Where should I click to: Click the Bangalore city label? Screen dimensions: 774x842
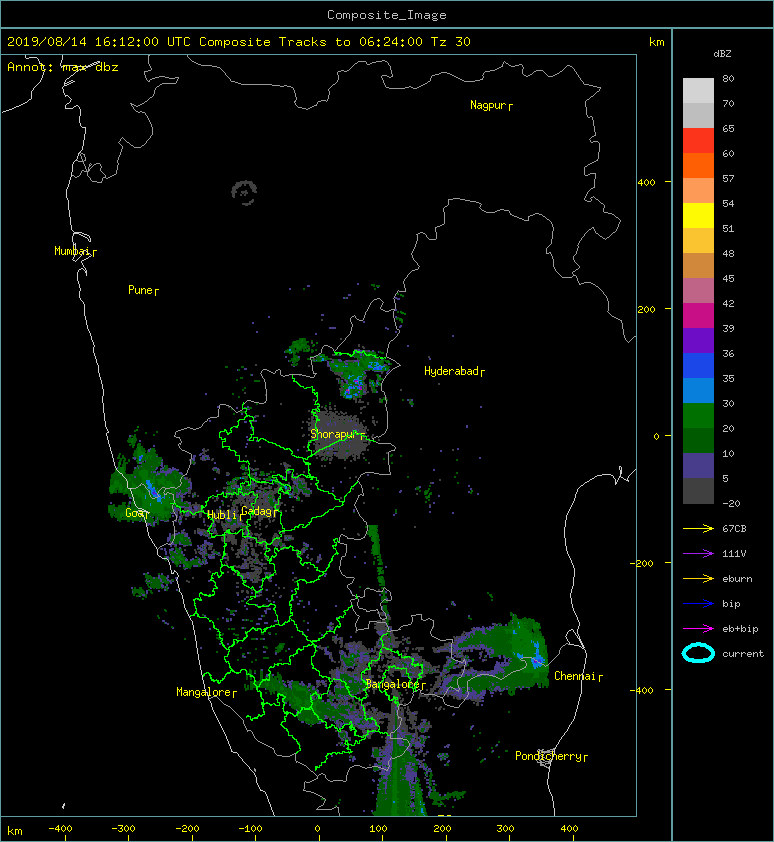392,684
